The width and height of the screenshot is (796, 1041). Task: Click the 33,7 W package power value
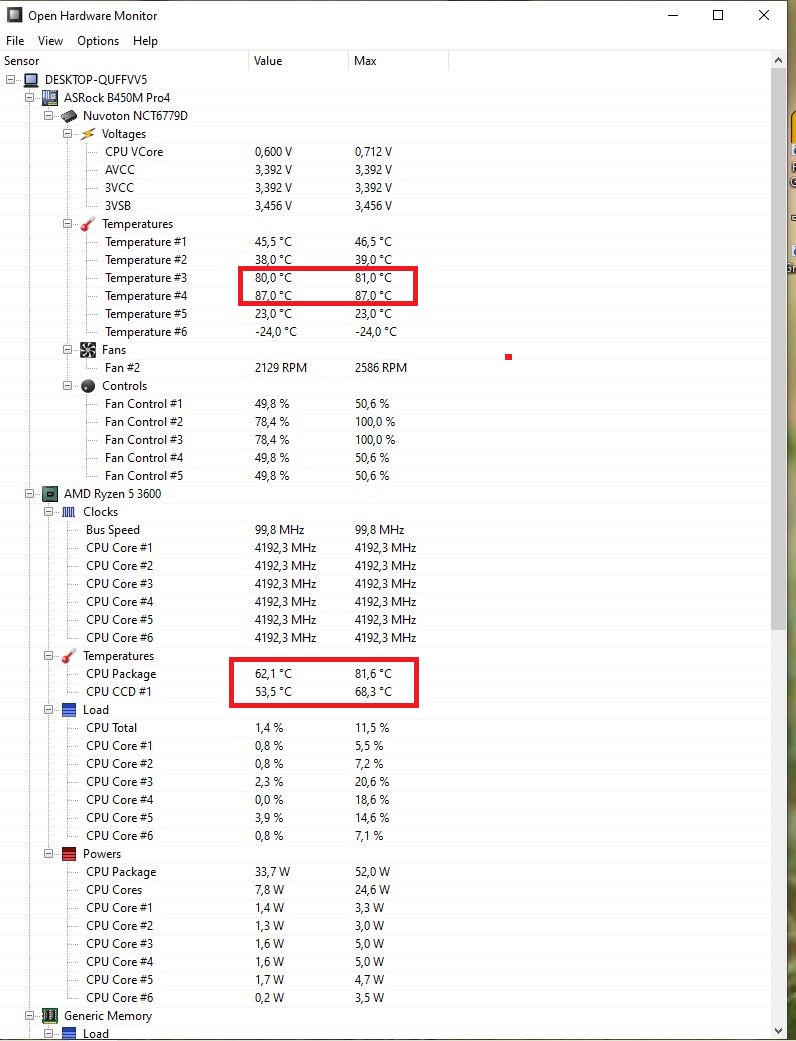pyautogui.click(x=272, y=872)
